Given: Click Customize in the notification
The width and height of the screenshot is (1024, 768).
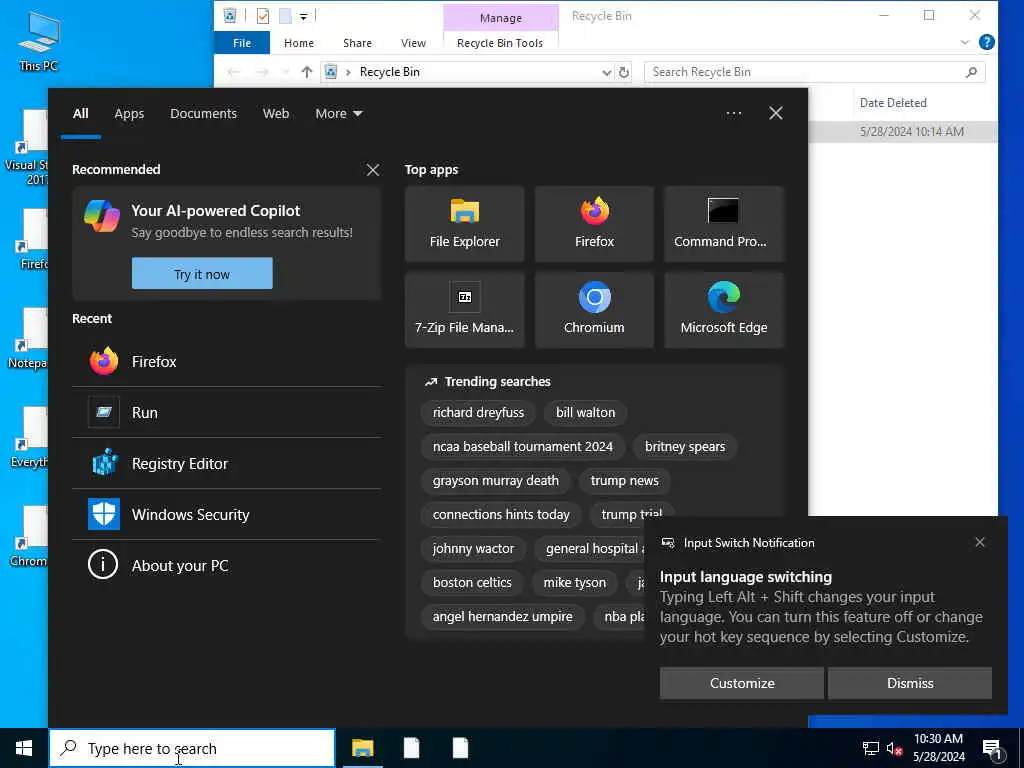Looking at the screenshot, I should pos(742,683).
